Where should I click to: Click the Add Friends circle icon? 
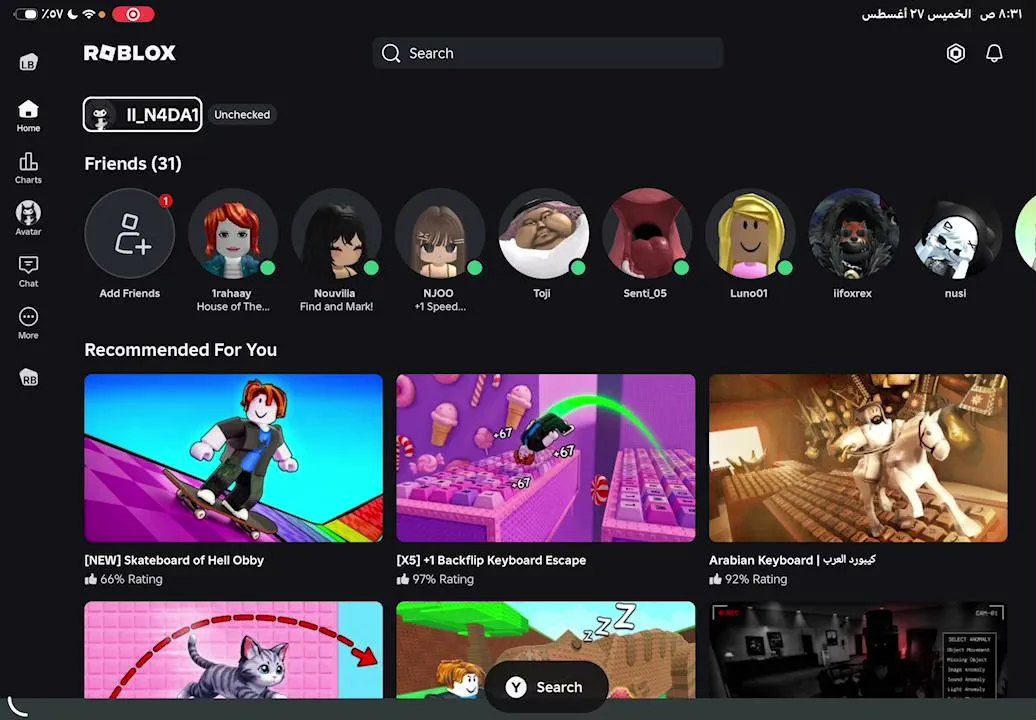[130, 233]
